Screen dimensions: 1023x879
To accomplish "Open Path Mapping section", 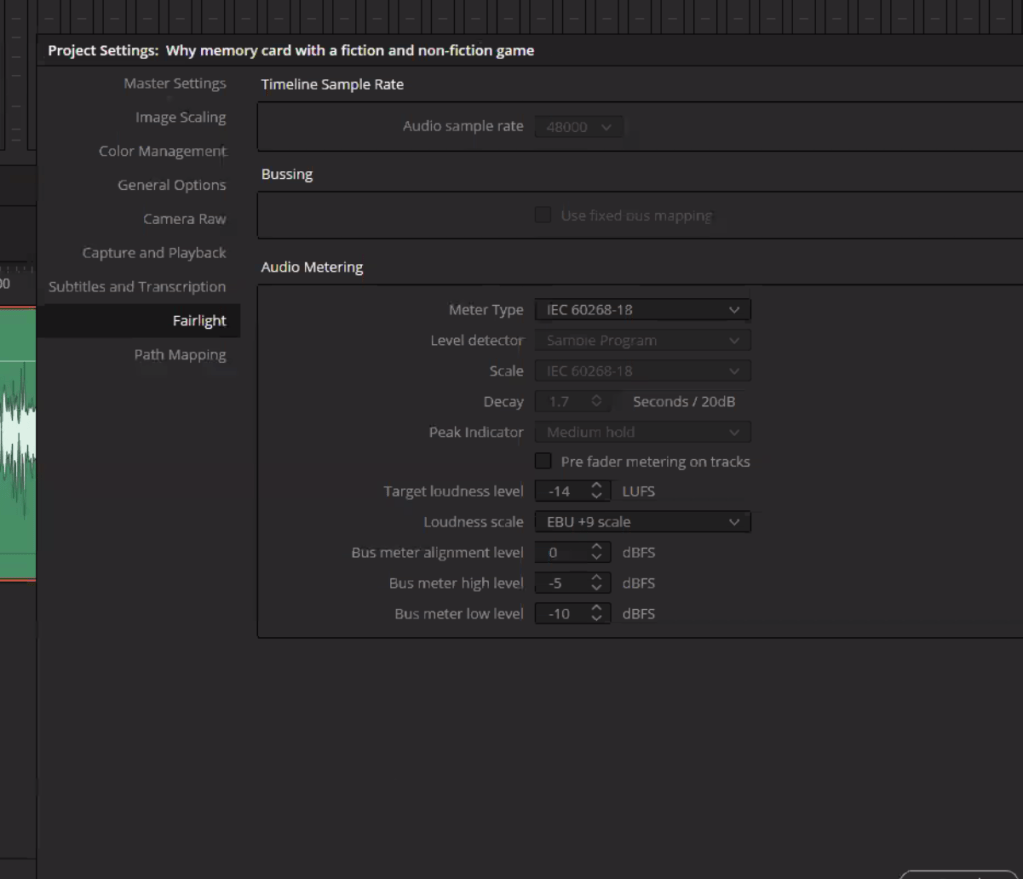I will tap(180, 354).
